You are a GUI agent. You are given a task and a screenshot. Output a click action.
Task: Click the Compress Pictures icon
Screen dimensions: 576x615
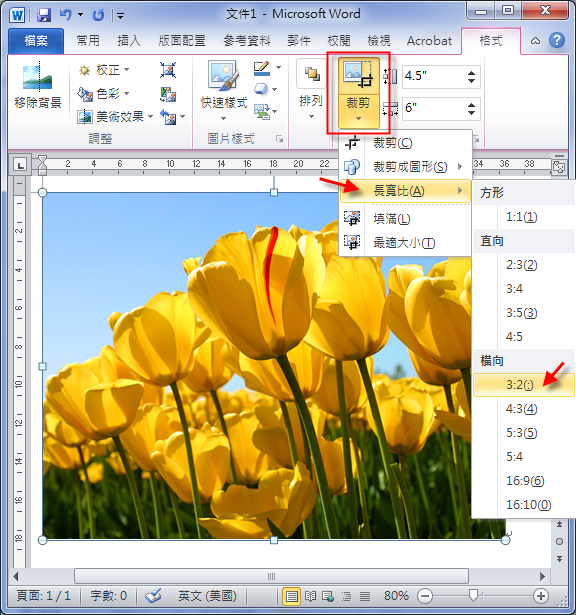pyautogui.click(x=168, y=70)
